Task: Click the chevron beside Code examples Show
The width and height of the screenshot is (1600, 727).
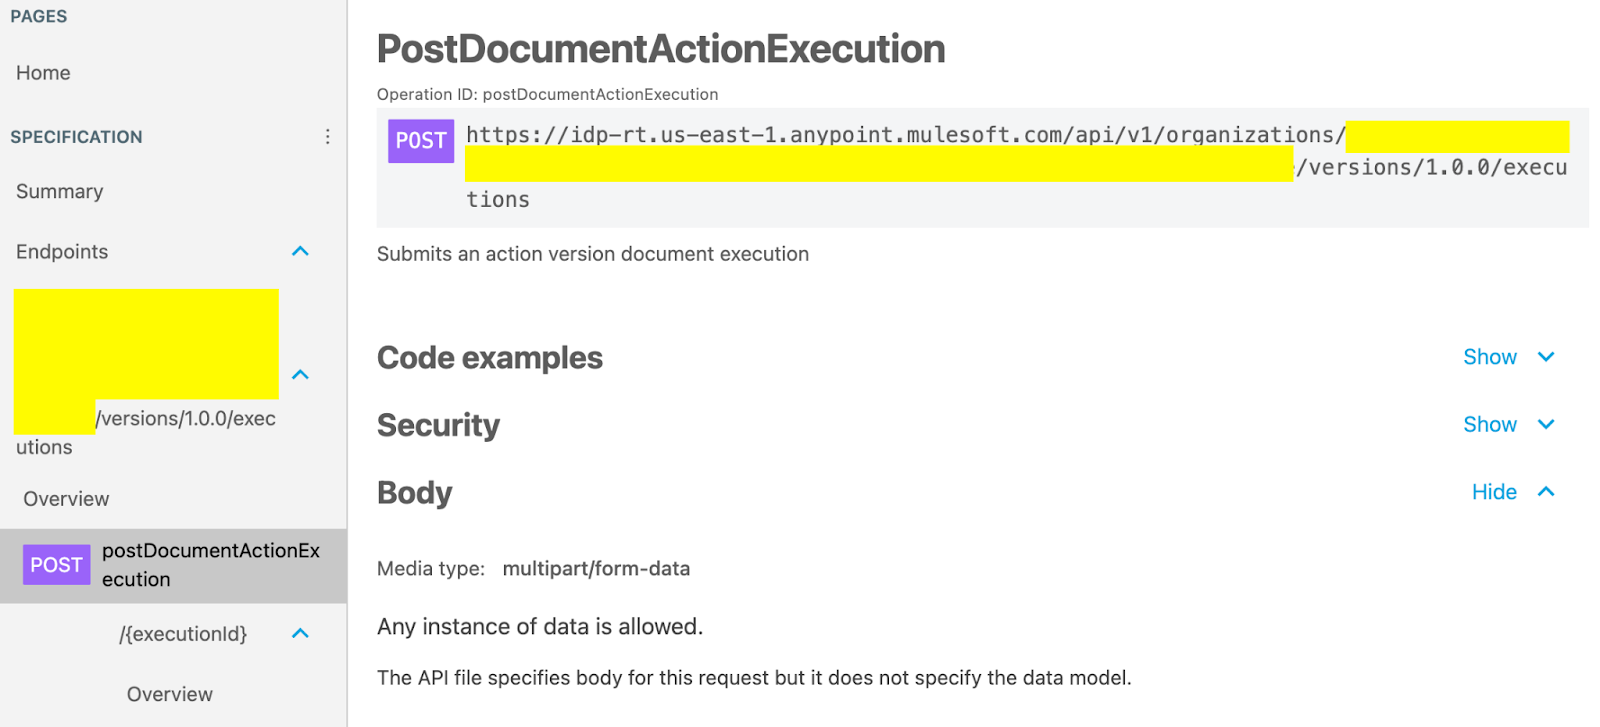Action: point(1545,356)
